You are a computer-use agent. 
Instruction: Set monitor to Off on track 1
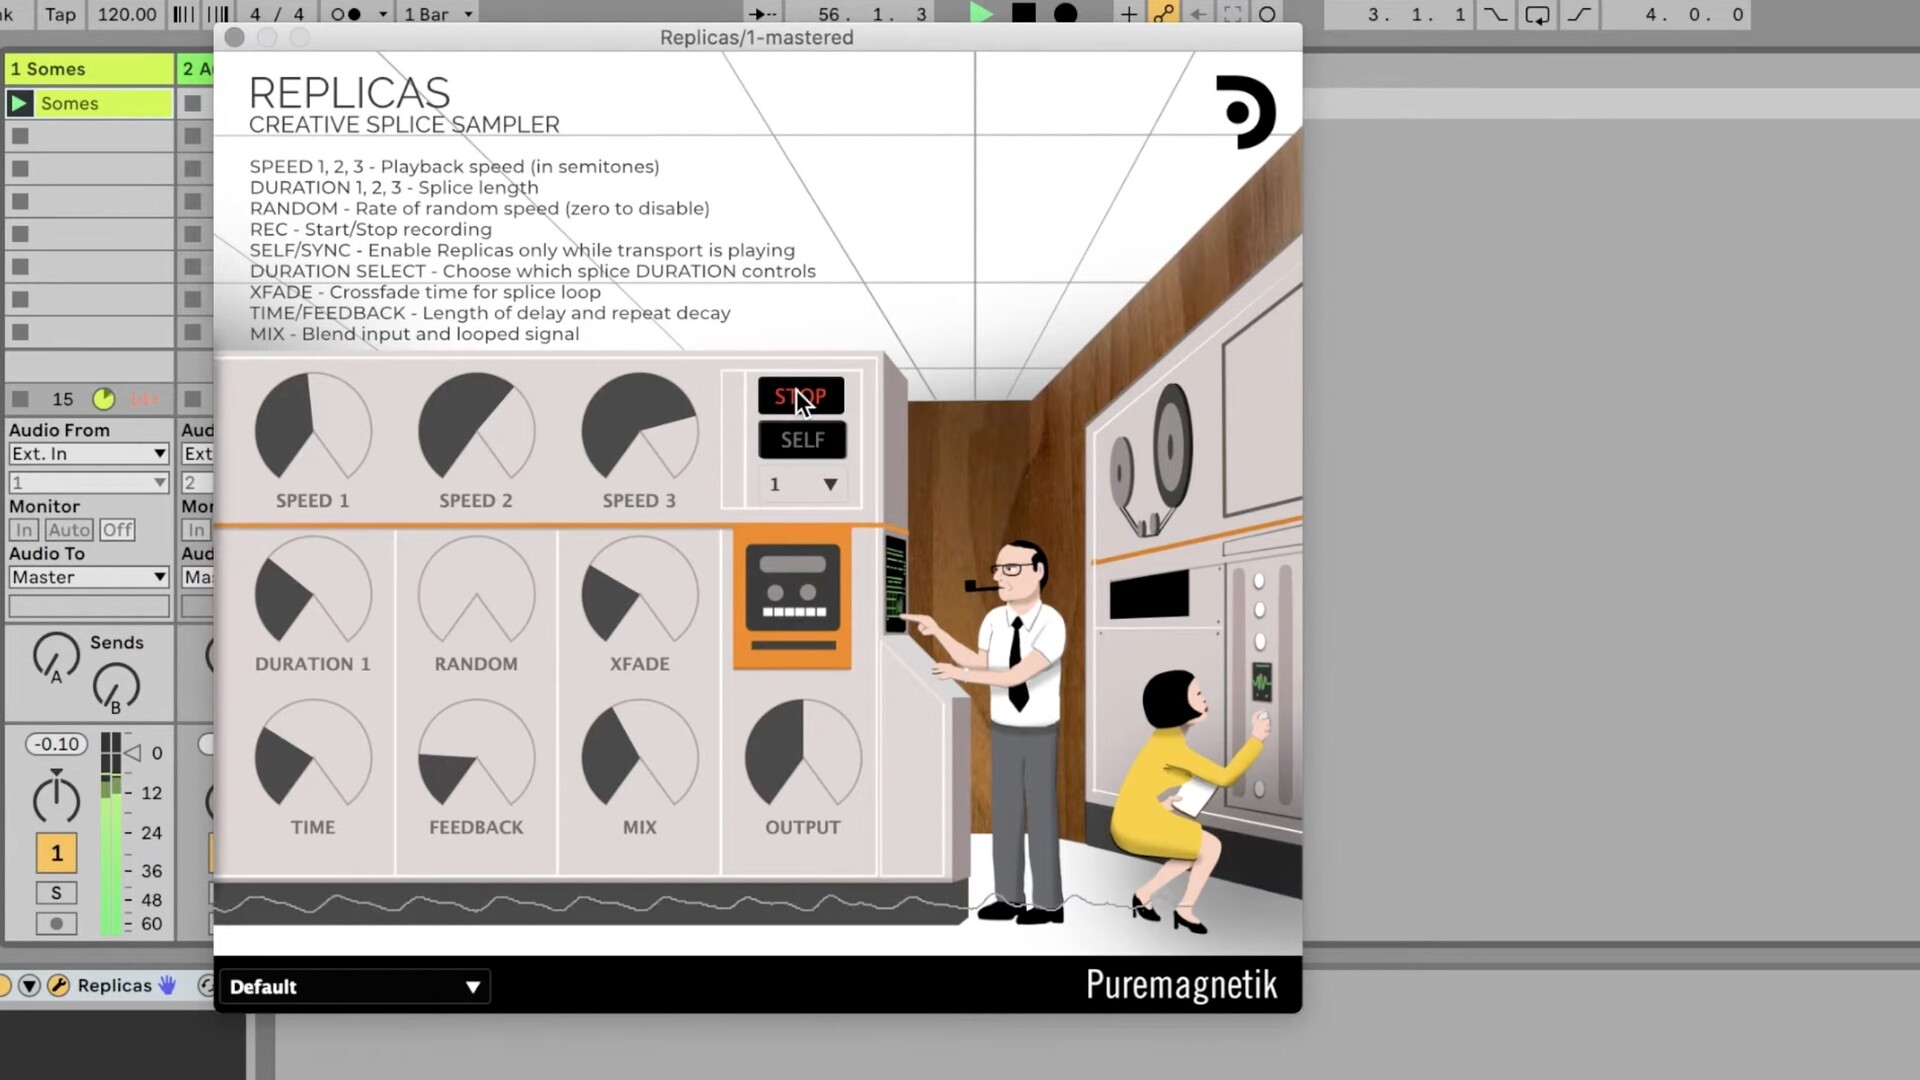tap(116, 530)
